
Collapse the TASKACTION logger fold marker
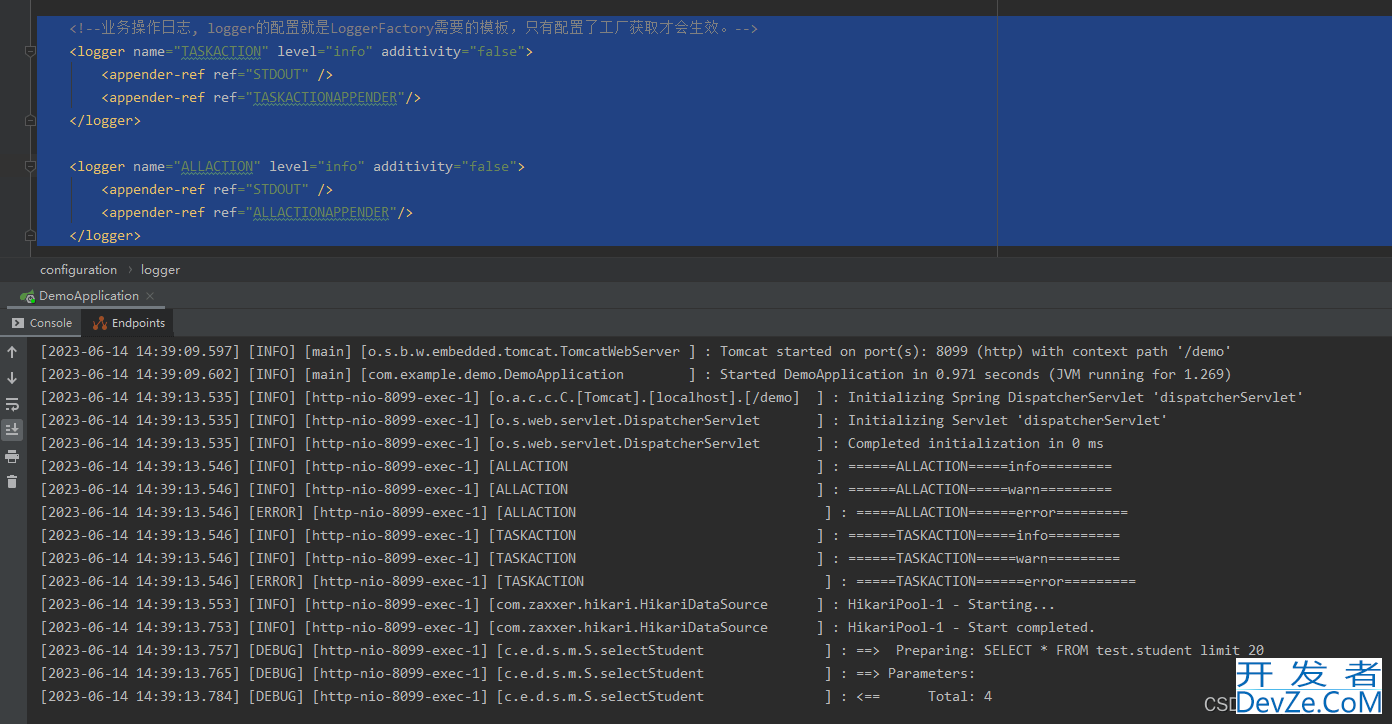click(30, 51)
